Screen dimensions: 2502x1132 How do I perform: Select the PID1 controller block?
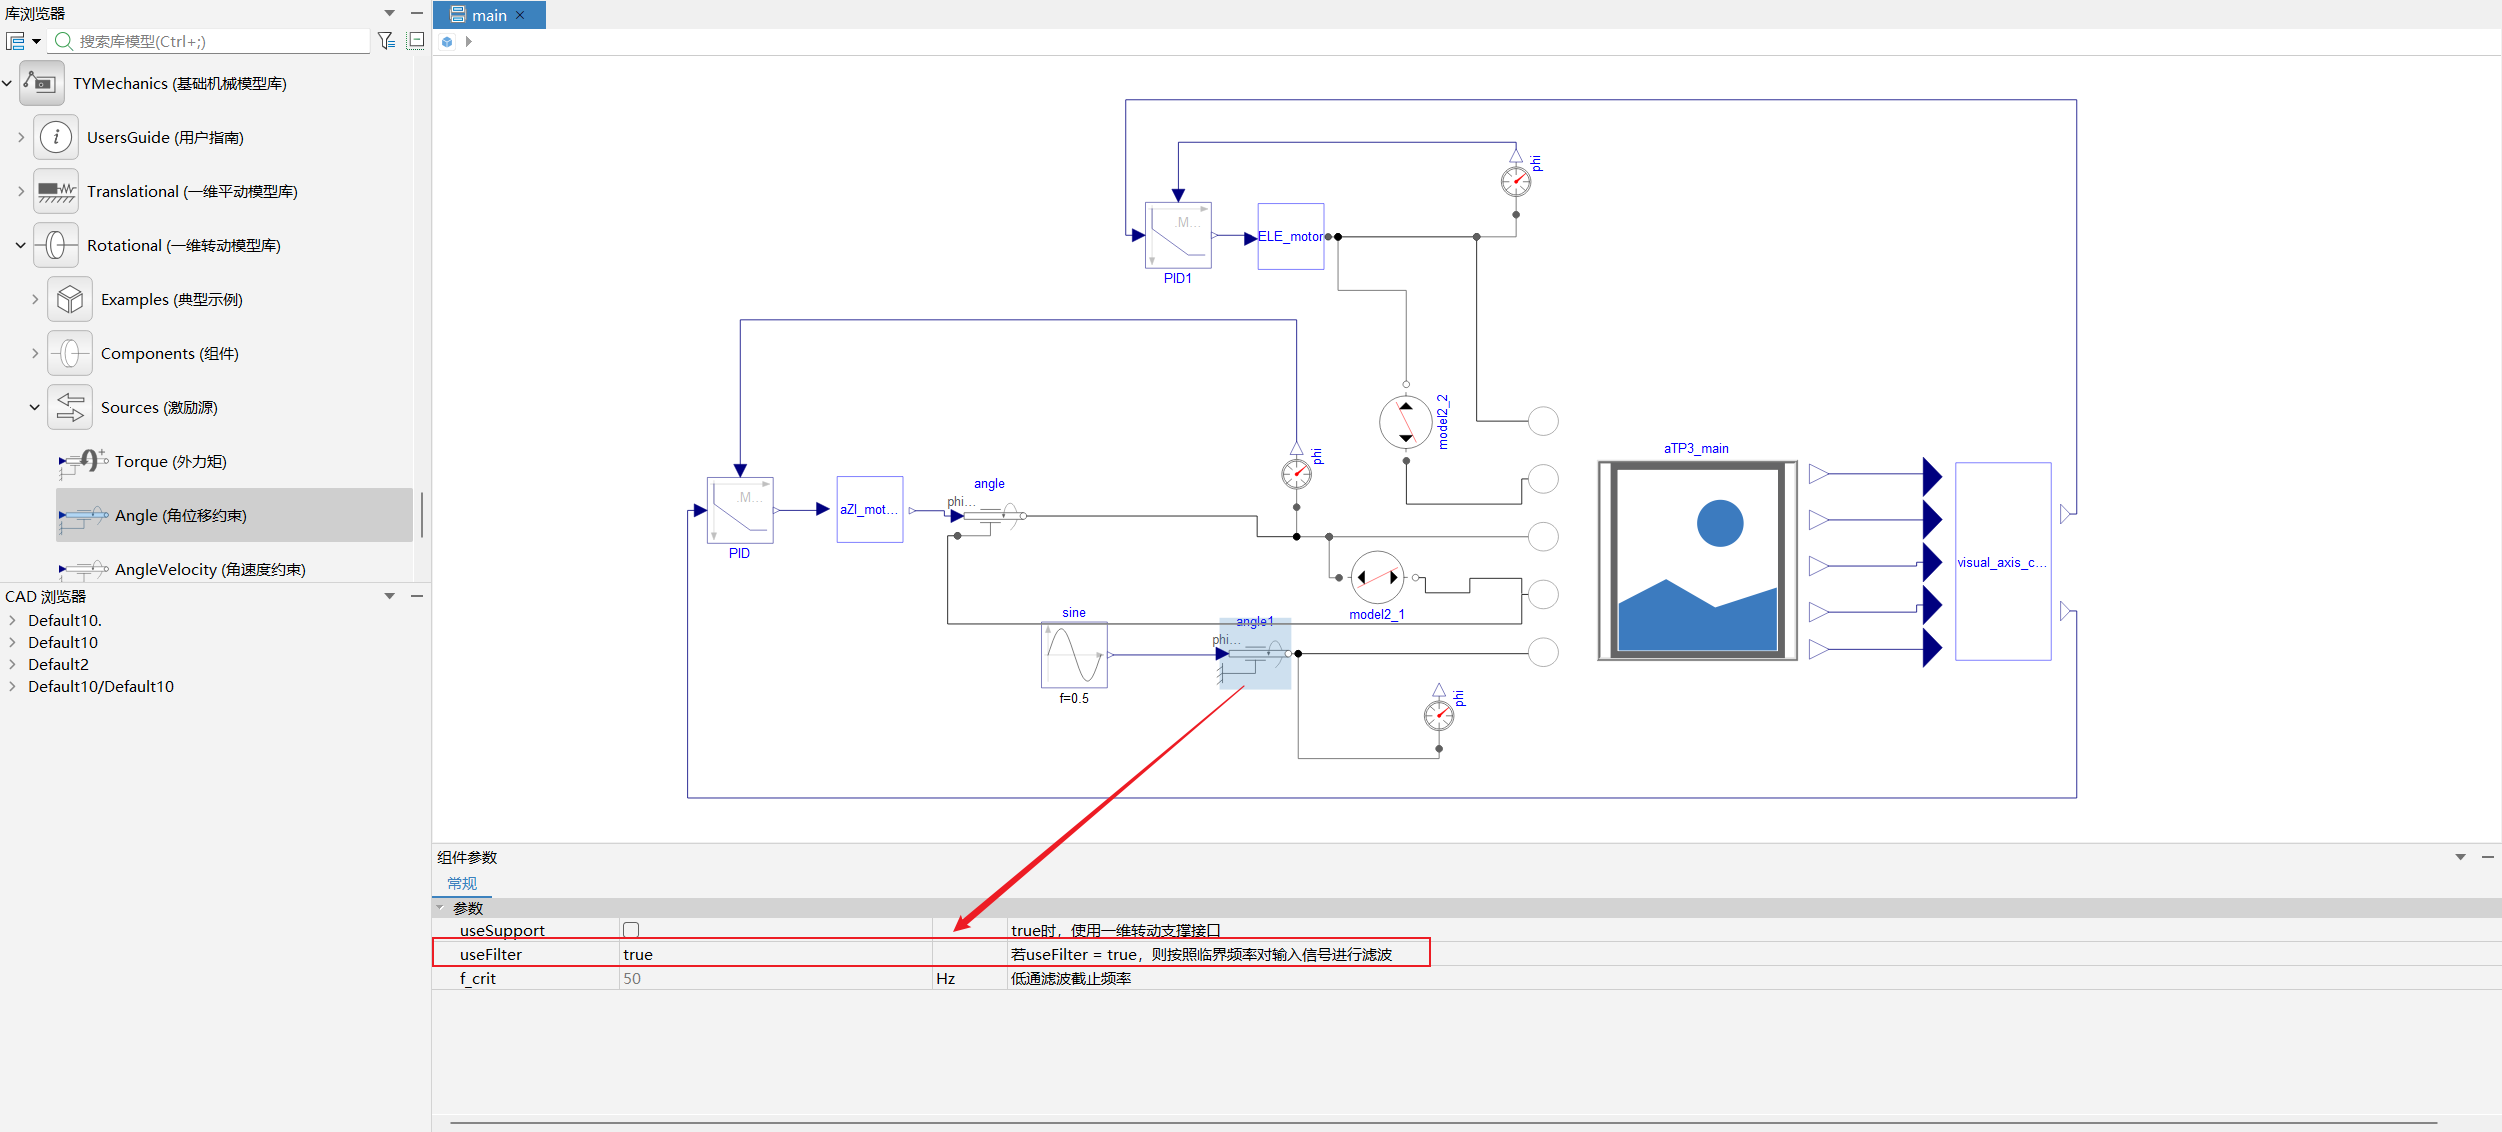point(1178,236)
